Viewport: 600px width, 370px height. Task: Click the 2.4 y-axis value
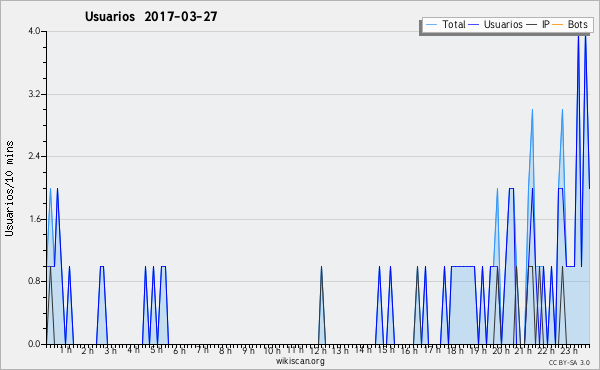[x=34, y=156]
